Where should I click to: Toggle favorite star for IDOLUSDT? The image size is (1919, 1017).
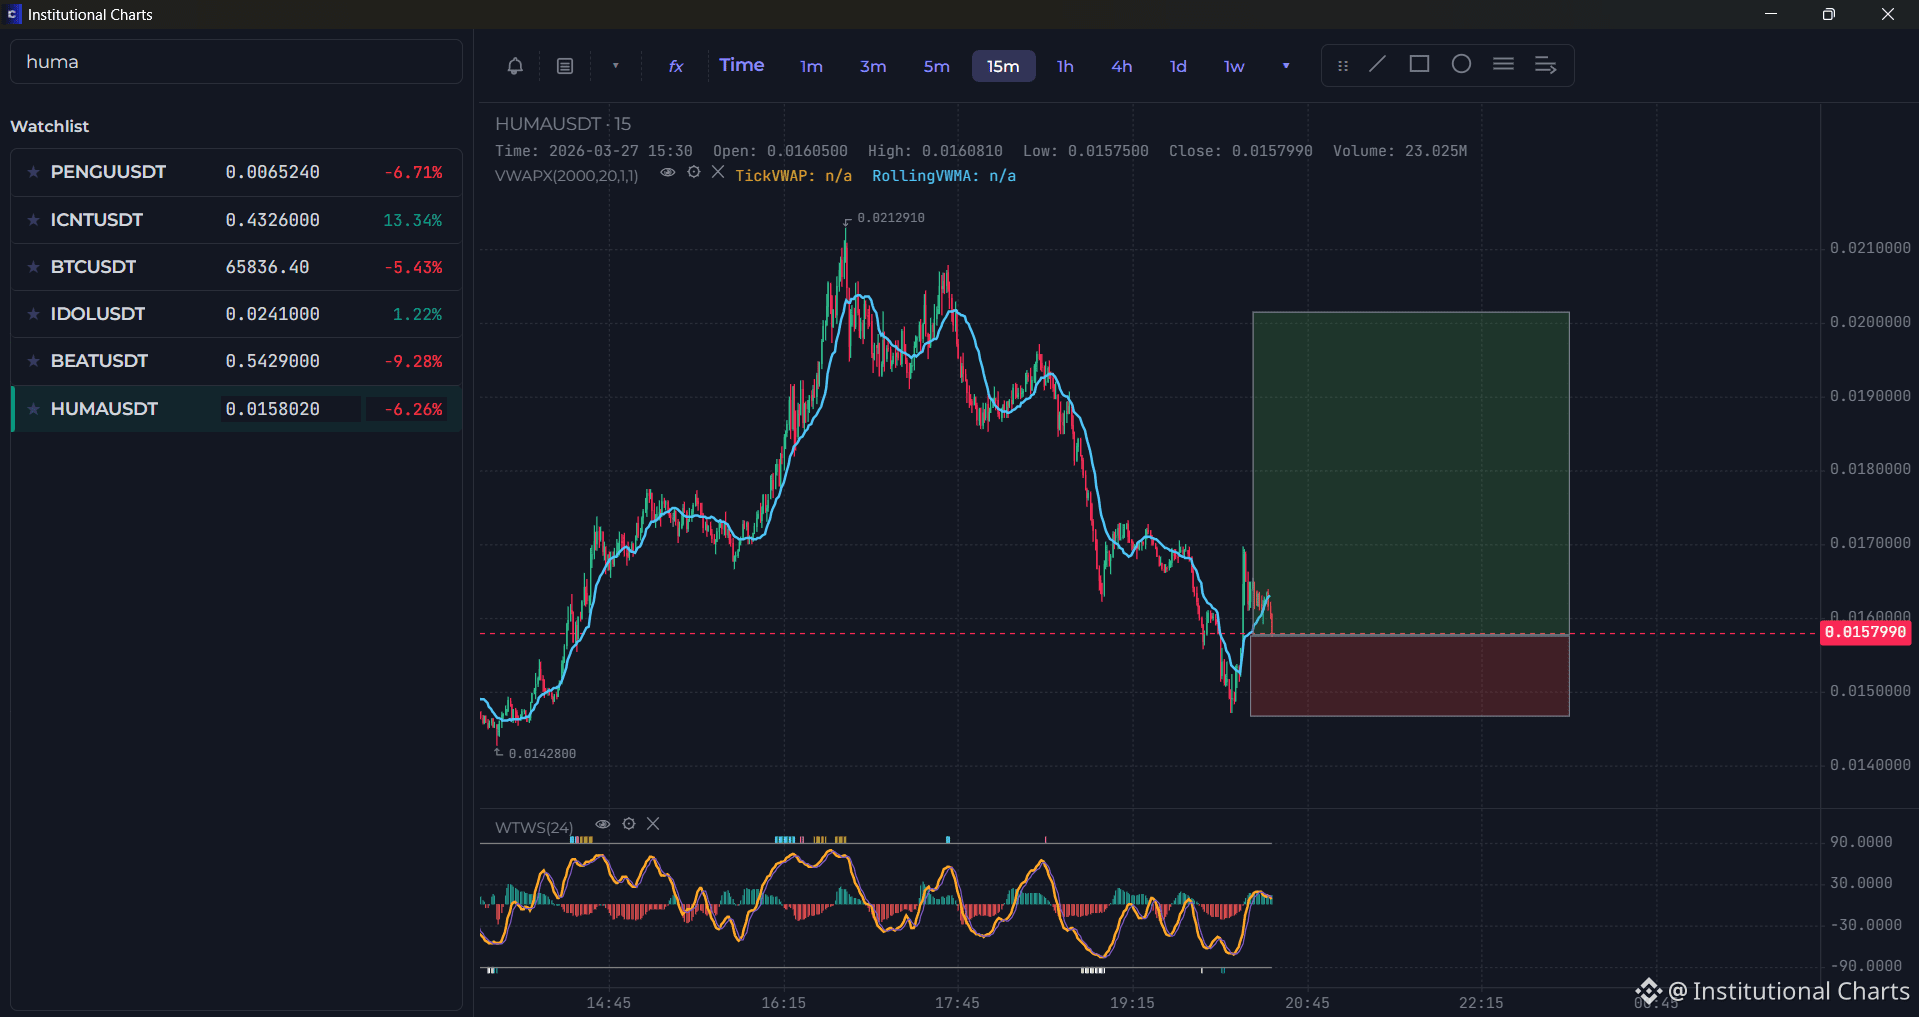pos(34,314)
